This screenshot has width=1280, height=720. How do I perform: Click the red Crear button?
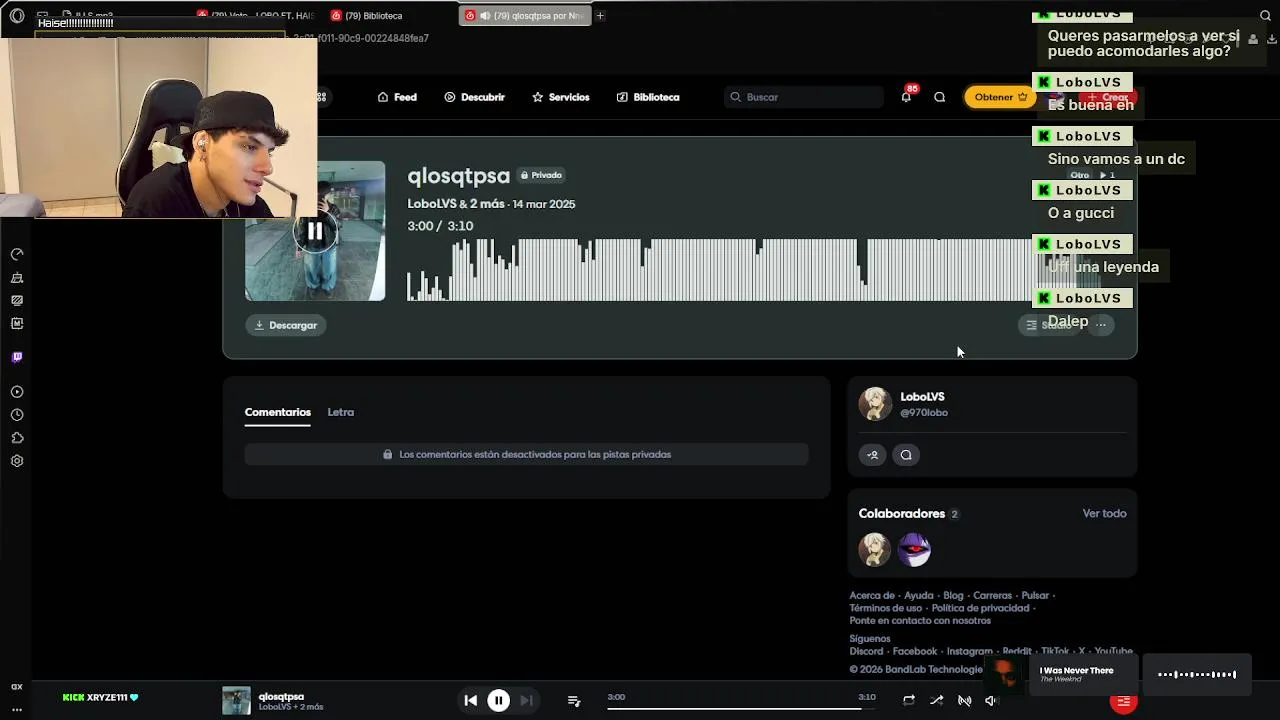click(1108, 97)
